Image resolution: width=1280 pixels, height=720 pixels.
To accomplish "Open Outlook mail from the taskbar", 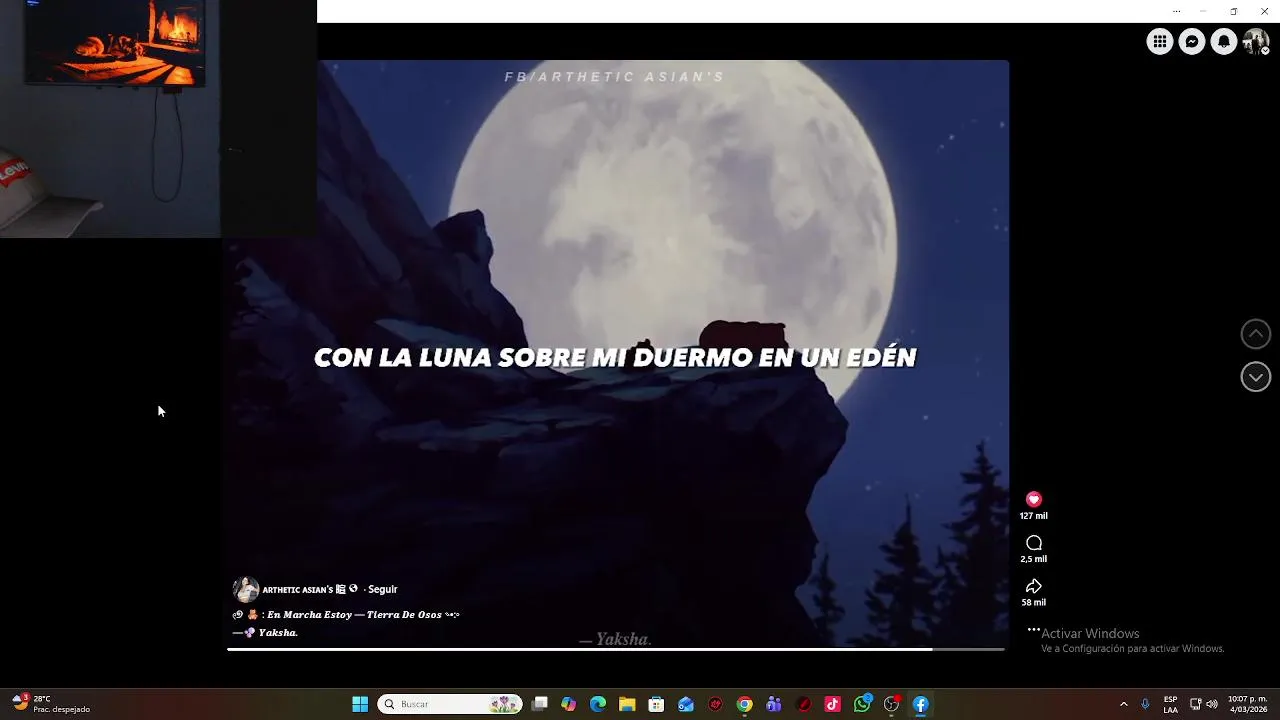I will (686, 704).
